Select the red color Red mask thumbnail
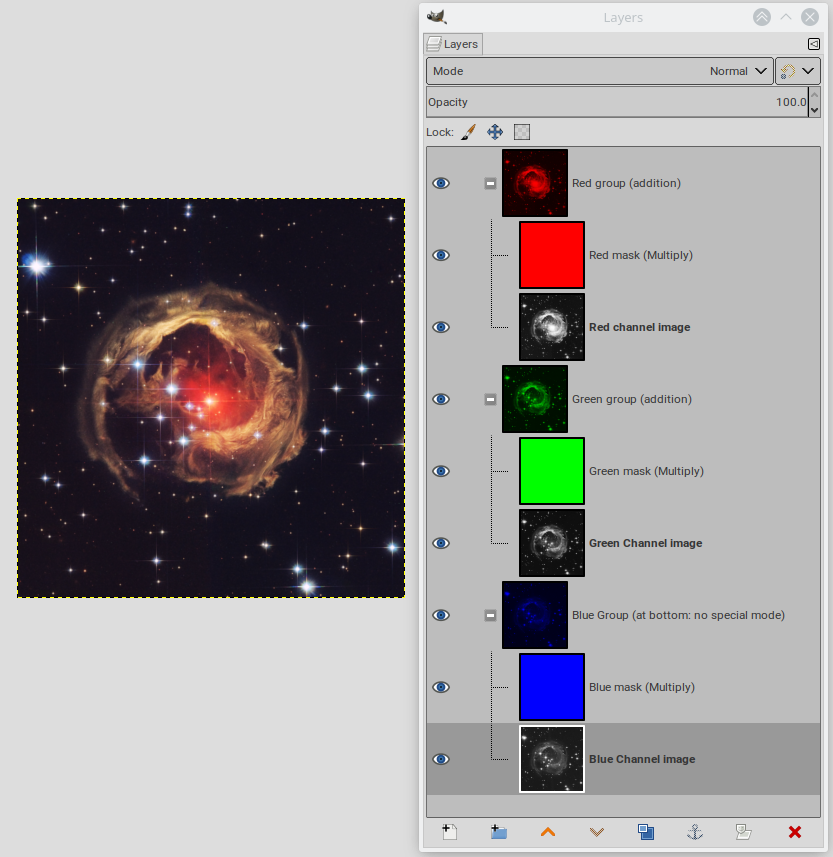Screen dimensions: 833x857 click(x=552, y=255)
